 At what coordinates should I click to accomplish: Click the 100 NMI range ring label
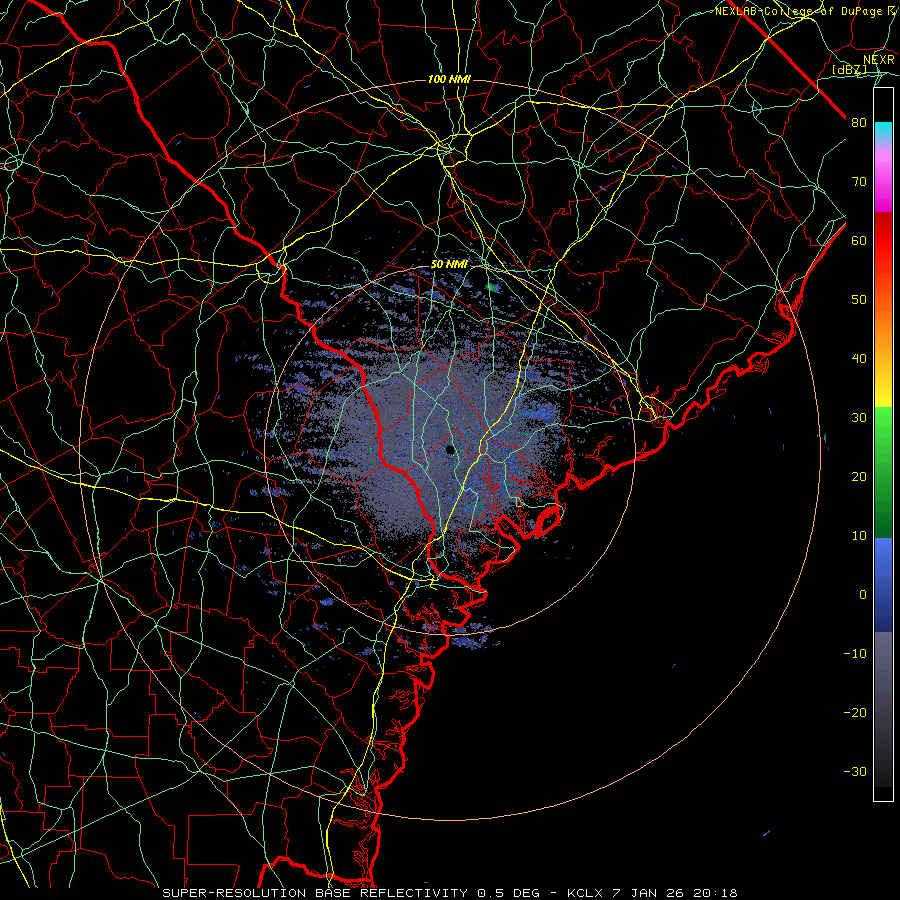(449, 79)
